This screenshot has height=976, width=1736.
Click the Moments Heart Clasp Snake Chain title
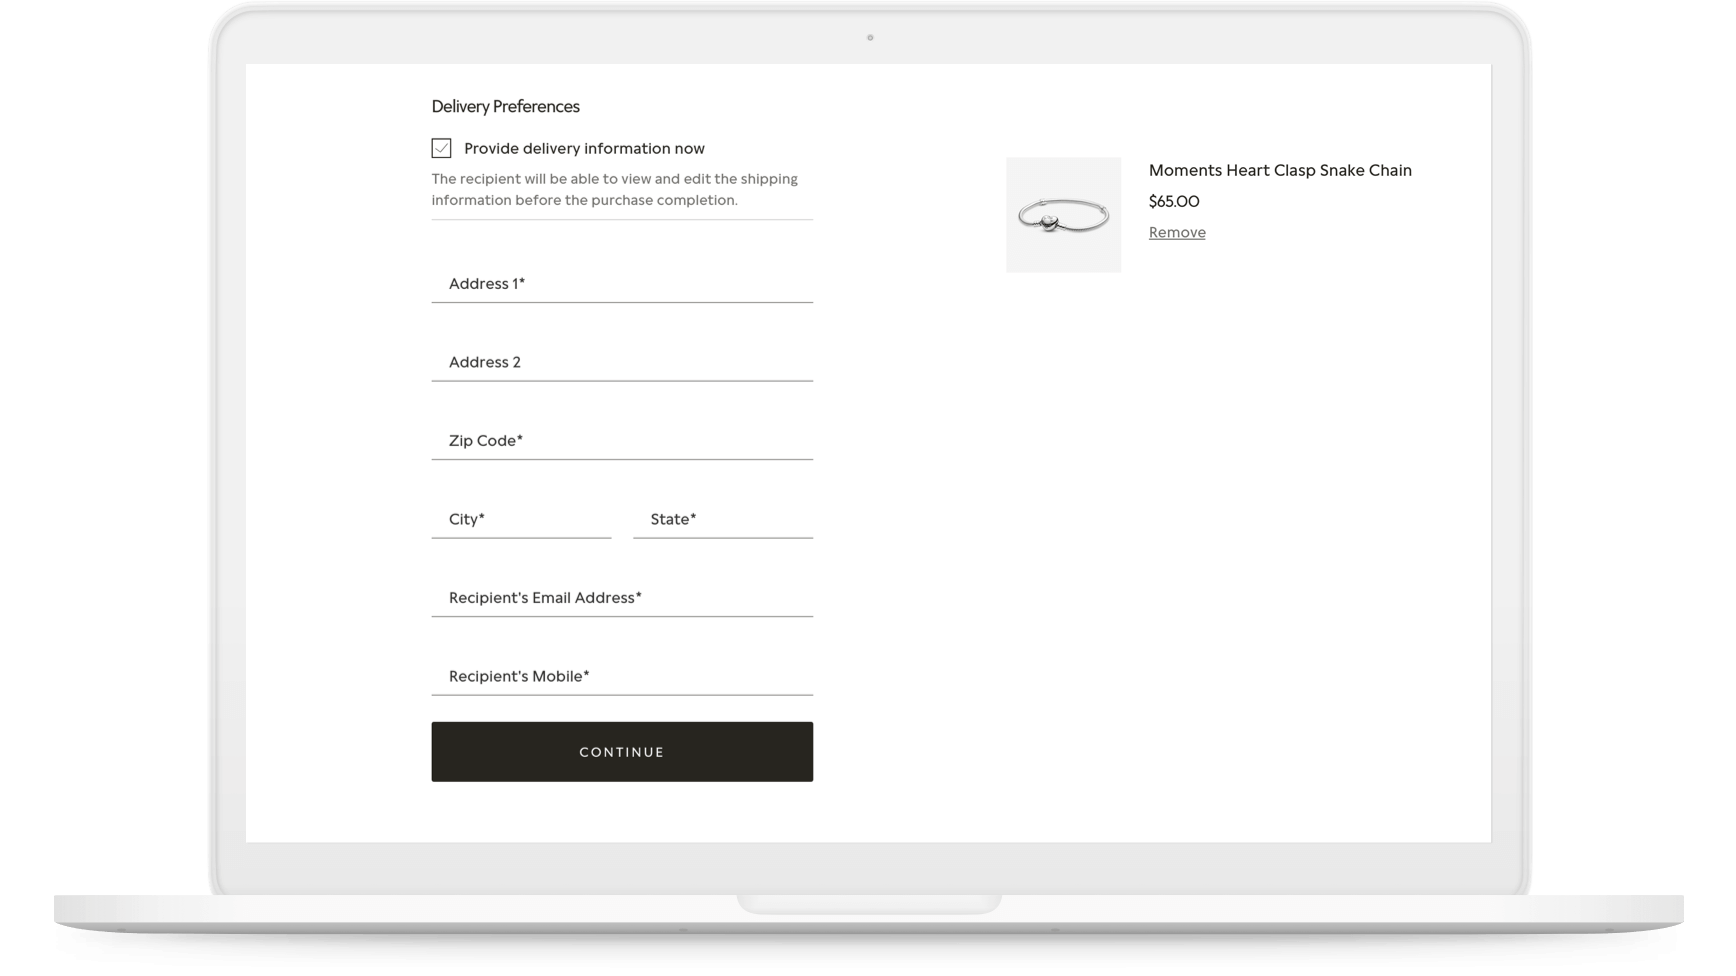(x=1280, y=170)
